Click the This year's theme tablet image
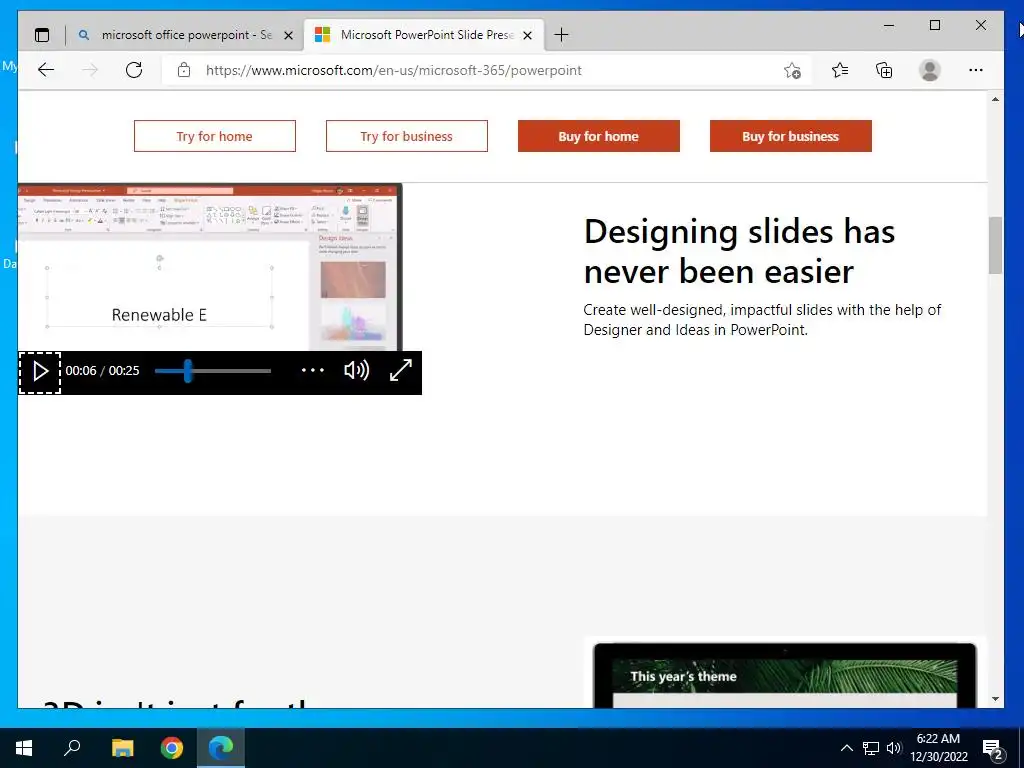Screen dimensions: 1024x768 [x=784, y=675]
